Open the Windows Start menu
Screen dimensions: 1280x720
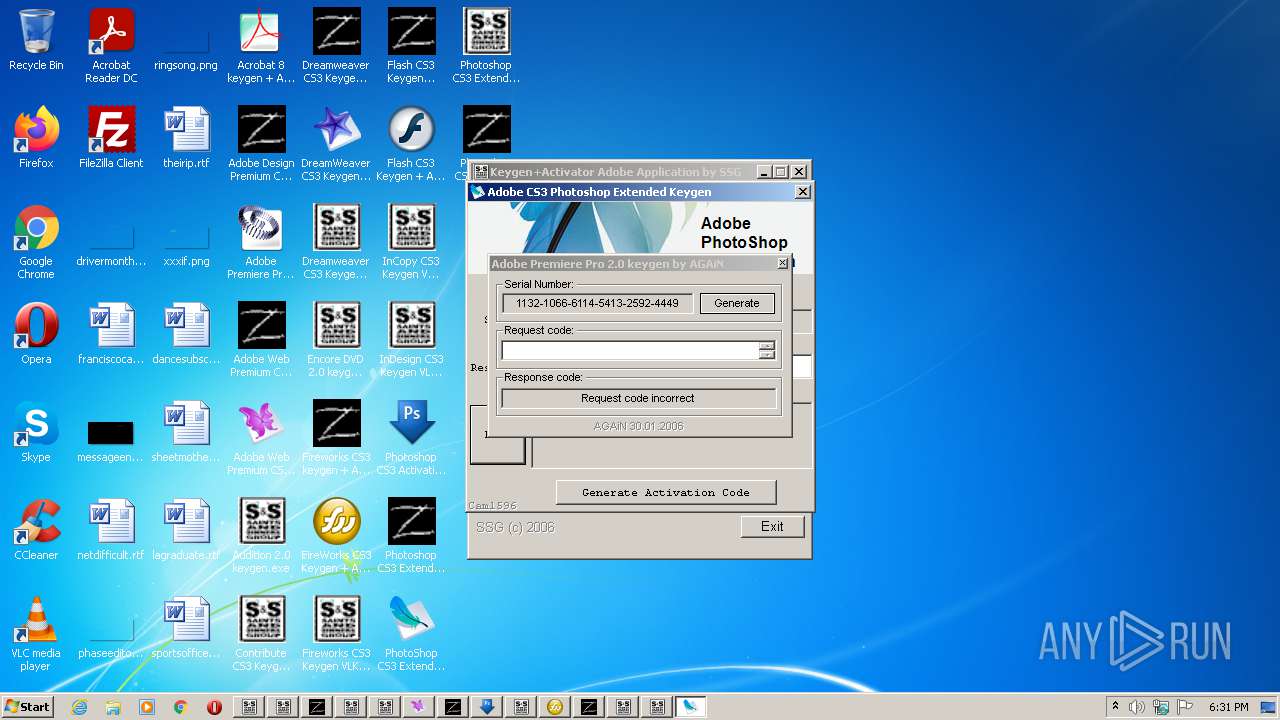tap(27, 707)
